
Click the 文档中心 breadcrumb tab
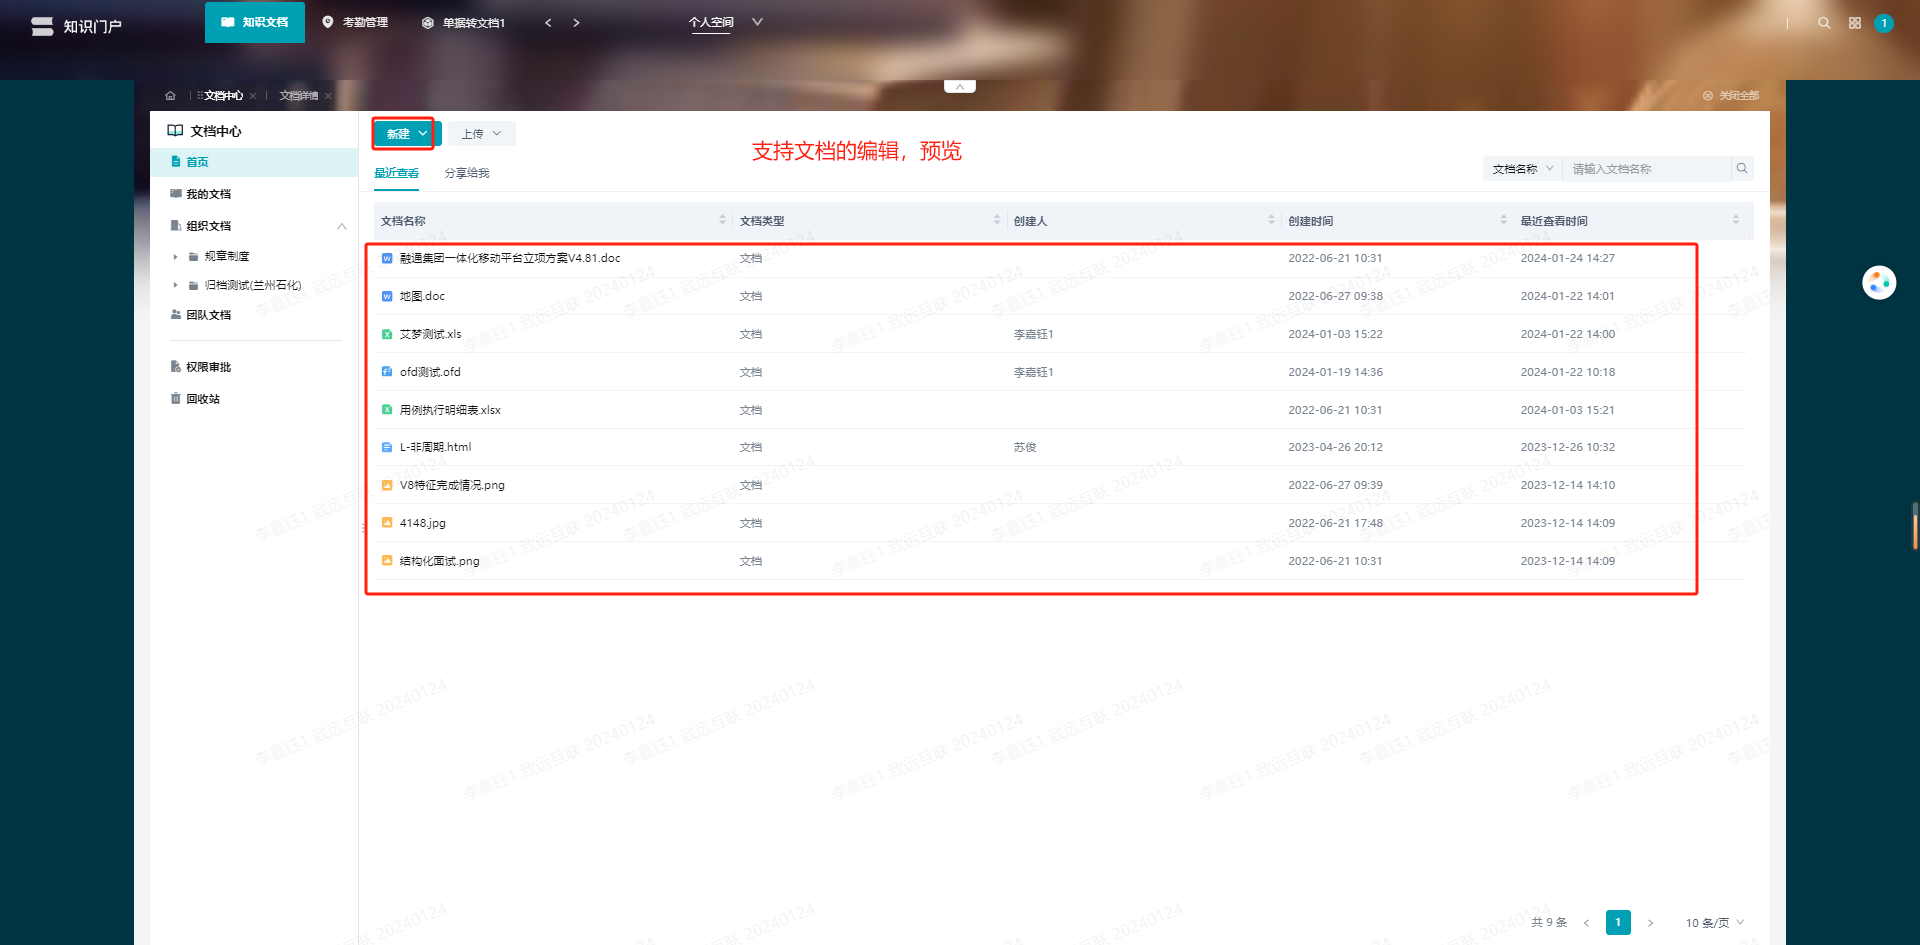(223, 96)
